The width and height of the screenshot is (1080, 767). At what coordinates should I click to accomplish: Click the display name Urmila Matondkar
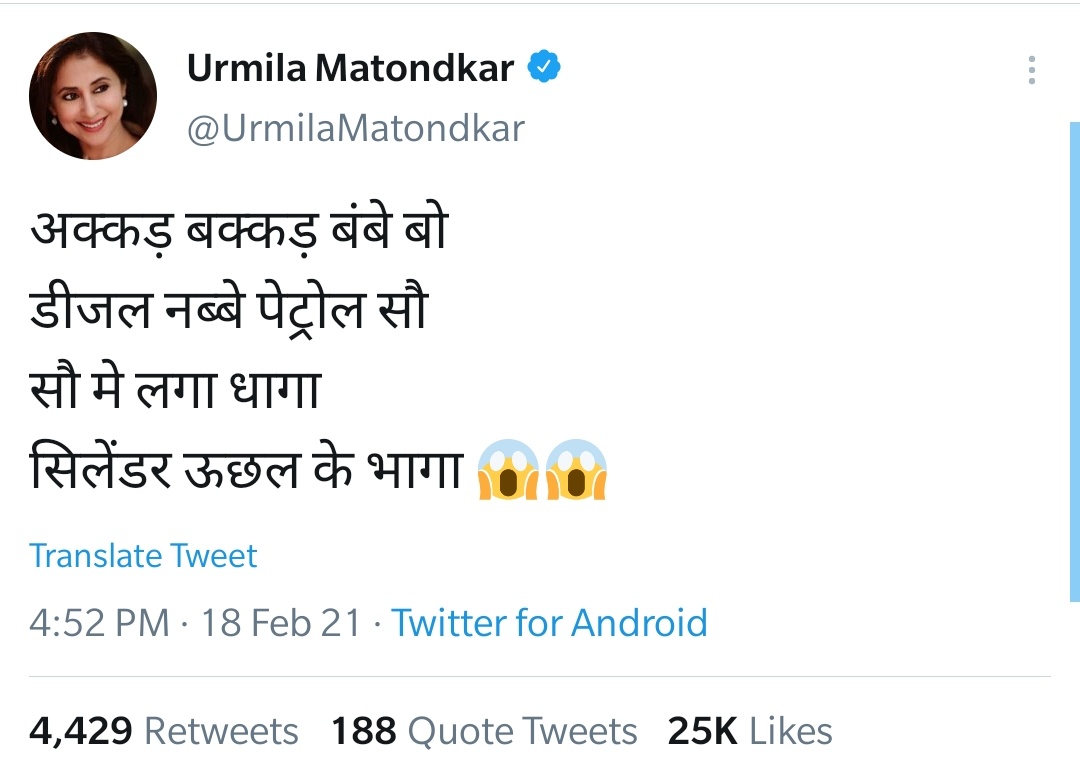350,68
